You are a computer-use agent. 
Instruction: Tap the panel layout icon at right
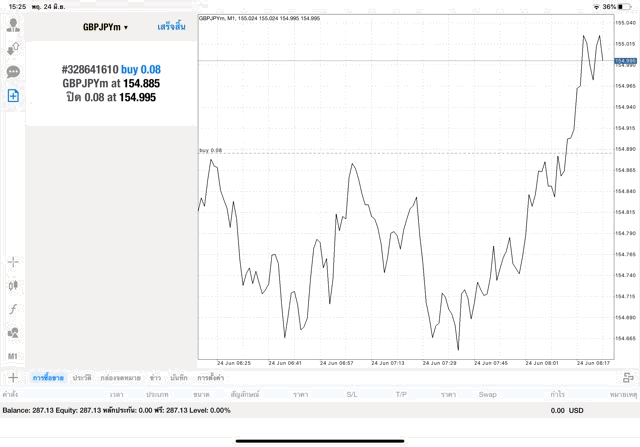(x=628, y=378)
